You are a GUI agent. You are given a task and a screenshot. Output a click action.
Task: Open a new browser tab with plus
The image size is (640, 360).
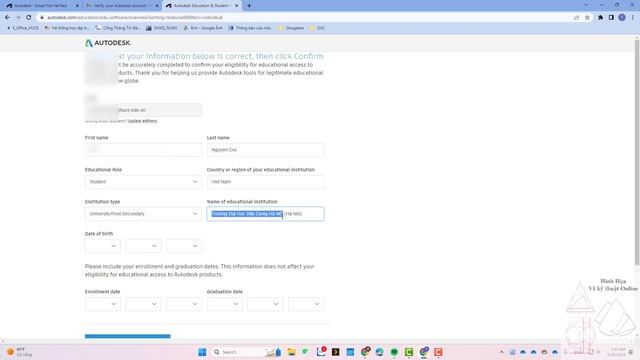[x=249, y=6]
